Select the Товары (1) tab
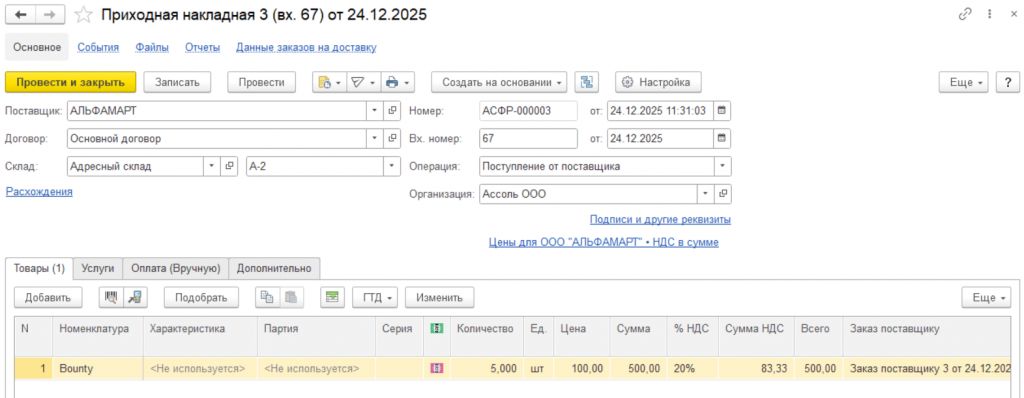This screenshot has width=1024, height=398. (x=39, y=268)
